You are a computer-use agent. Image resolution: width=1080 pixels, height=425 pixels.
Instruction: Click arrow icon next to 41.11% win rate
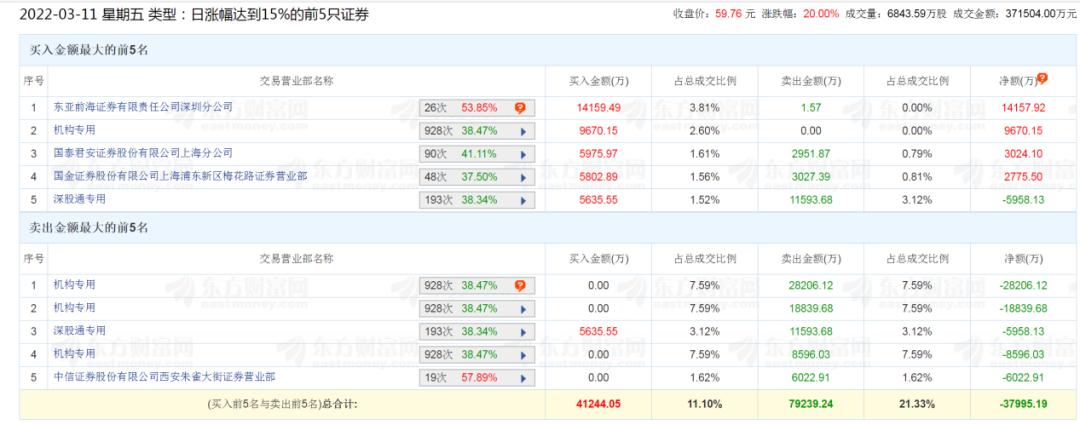[x=520, y=153]
